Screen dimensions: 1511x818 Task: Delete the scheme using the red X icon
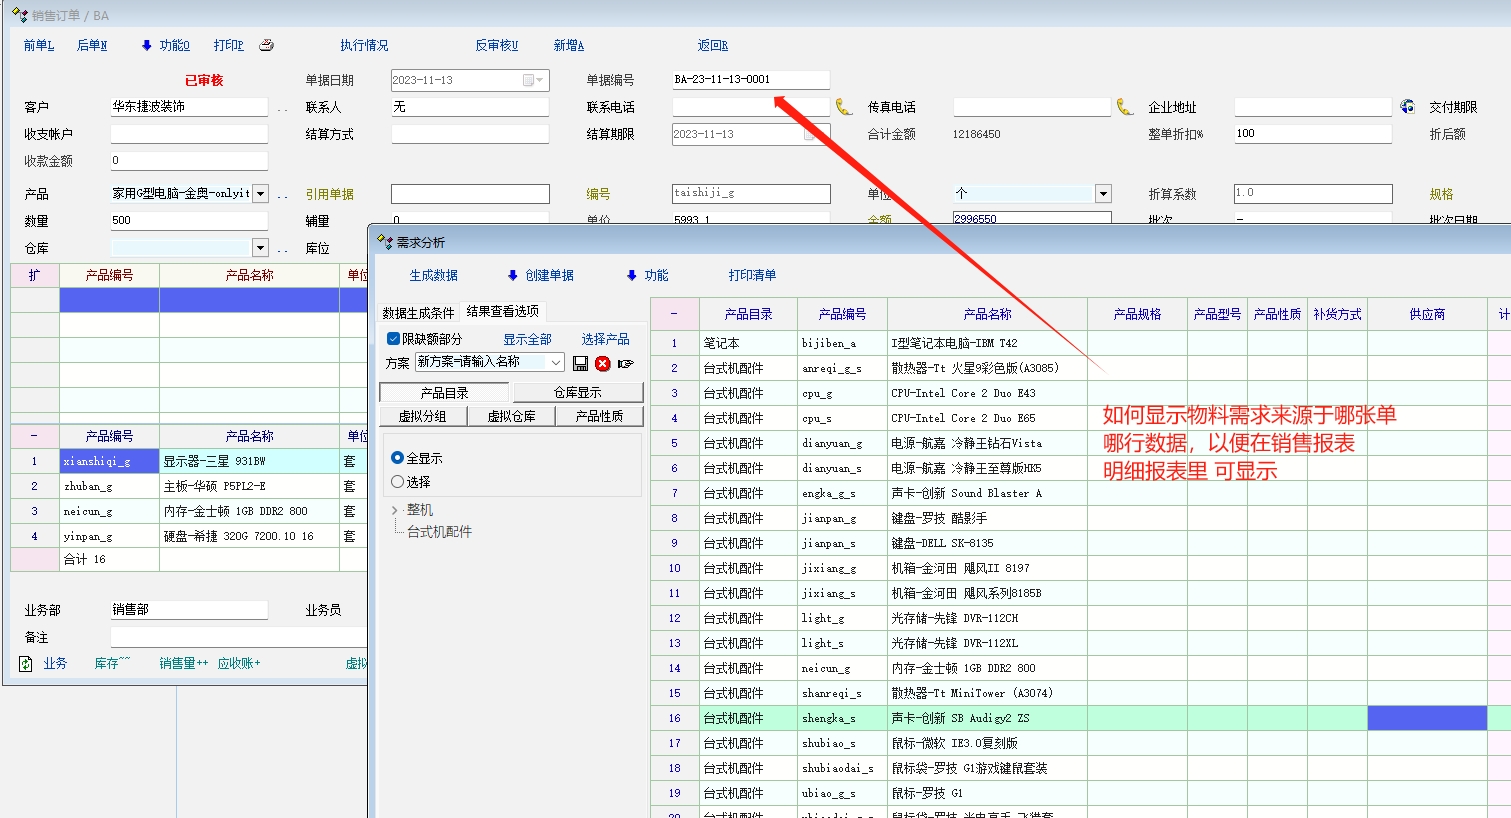click(x=602, y=363)
